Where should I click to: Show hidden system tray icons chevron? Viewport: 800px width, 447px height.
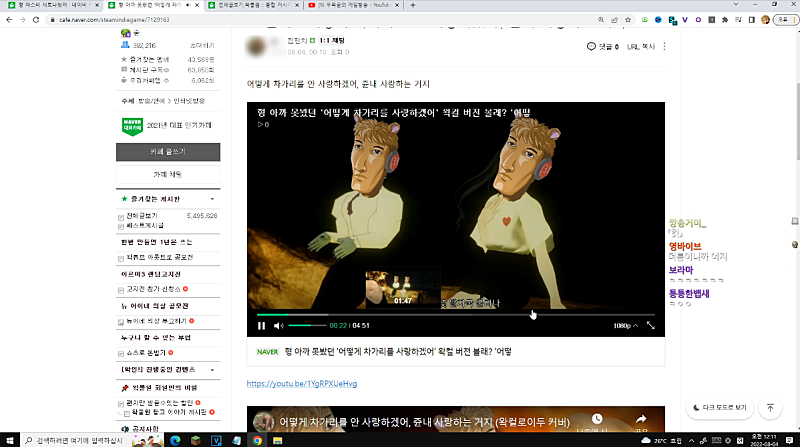coord(691,440)
